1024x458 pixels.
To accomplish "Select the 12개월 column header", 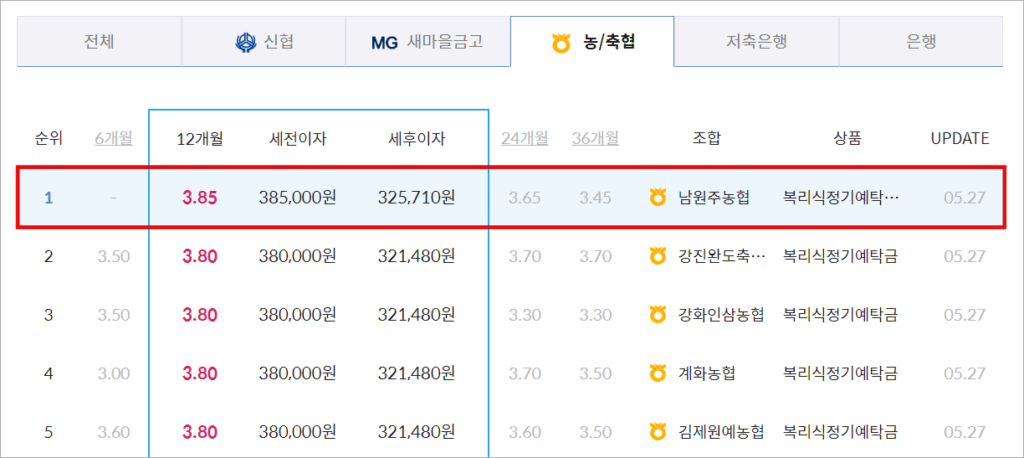I will pyautogui.click(x=199, y=138).
